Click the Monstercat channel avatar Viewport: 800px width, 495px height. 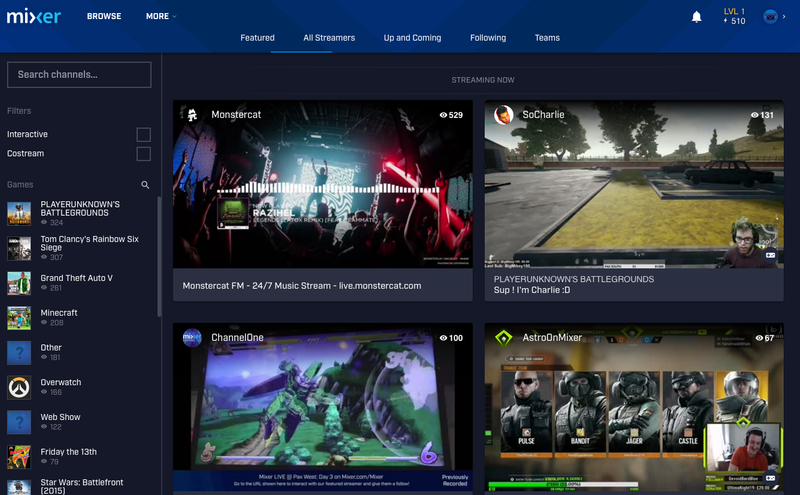tap(193, 115)
